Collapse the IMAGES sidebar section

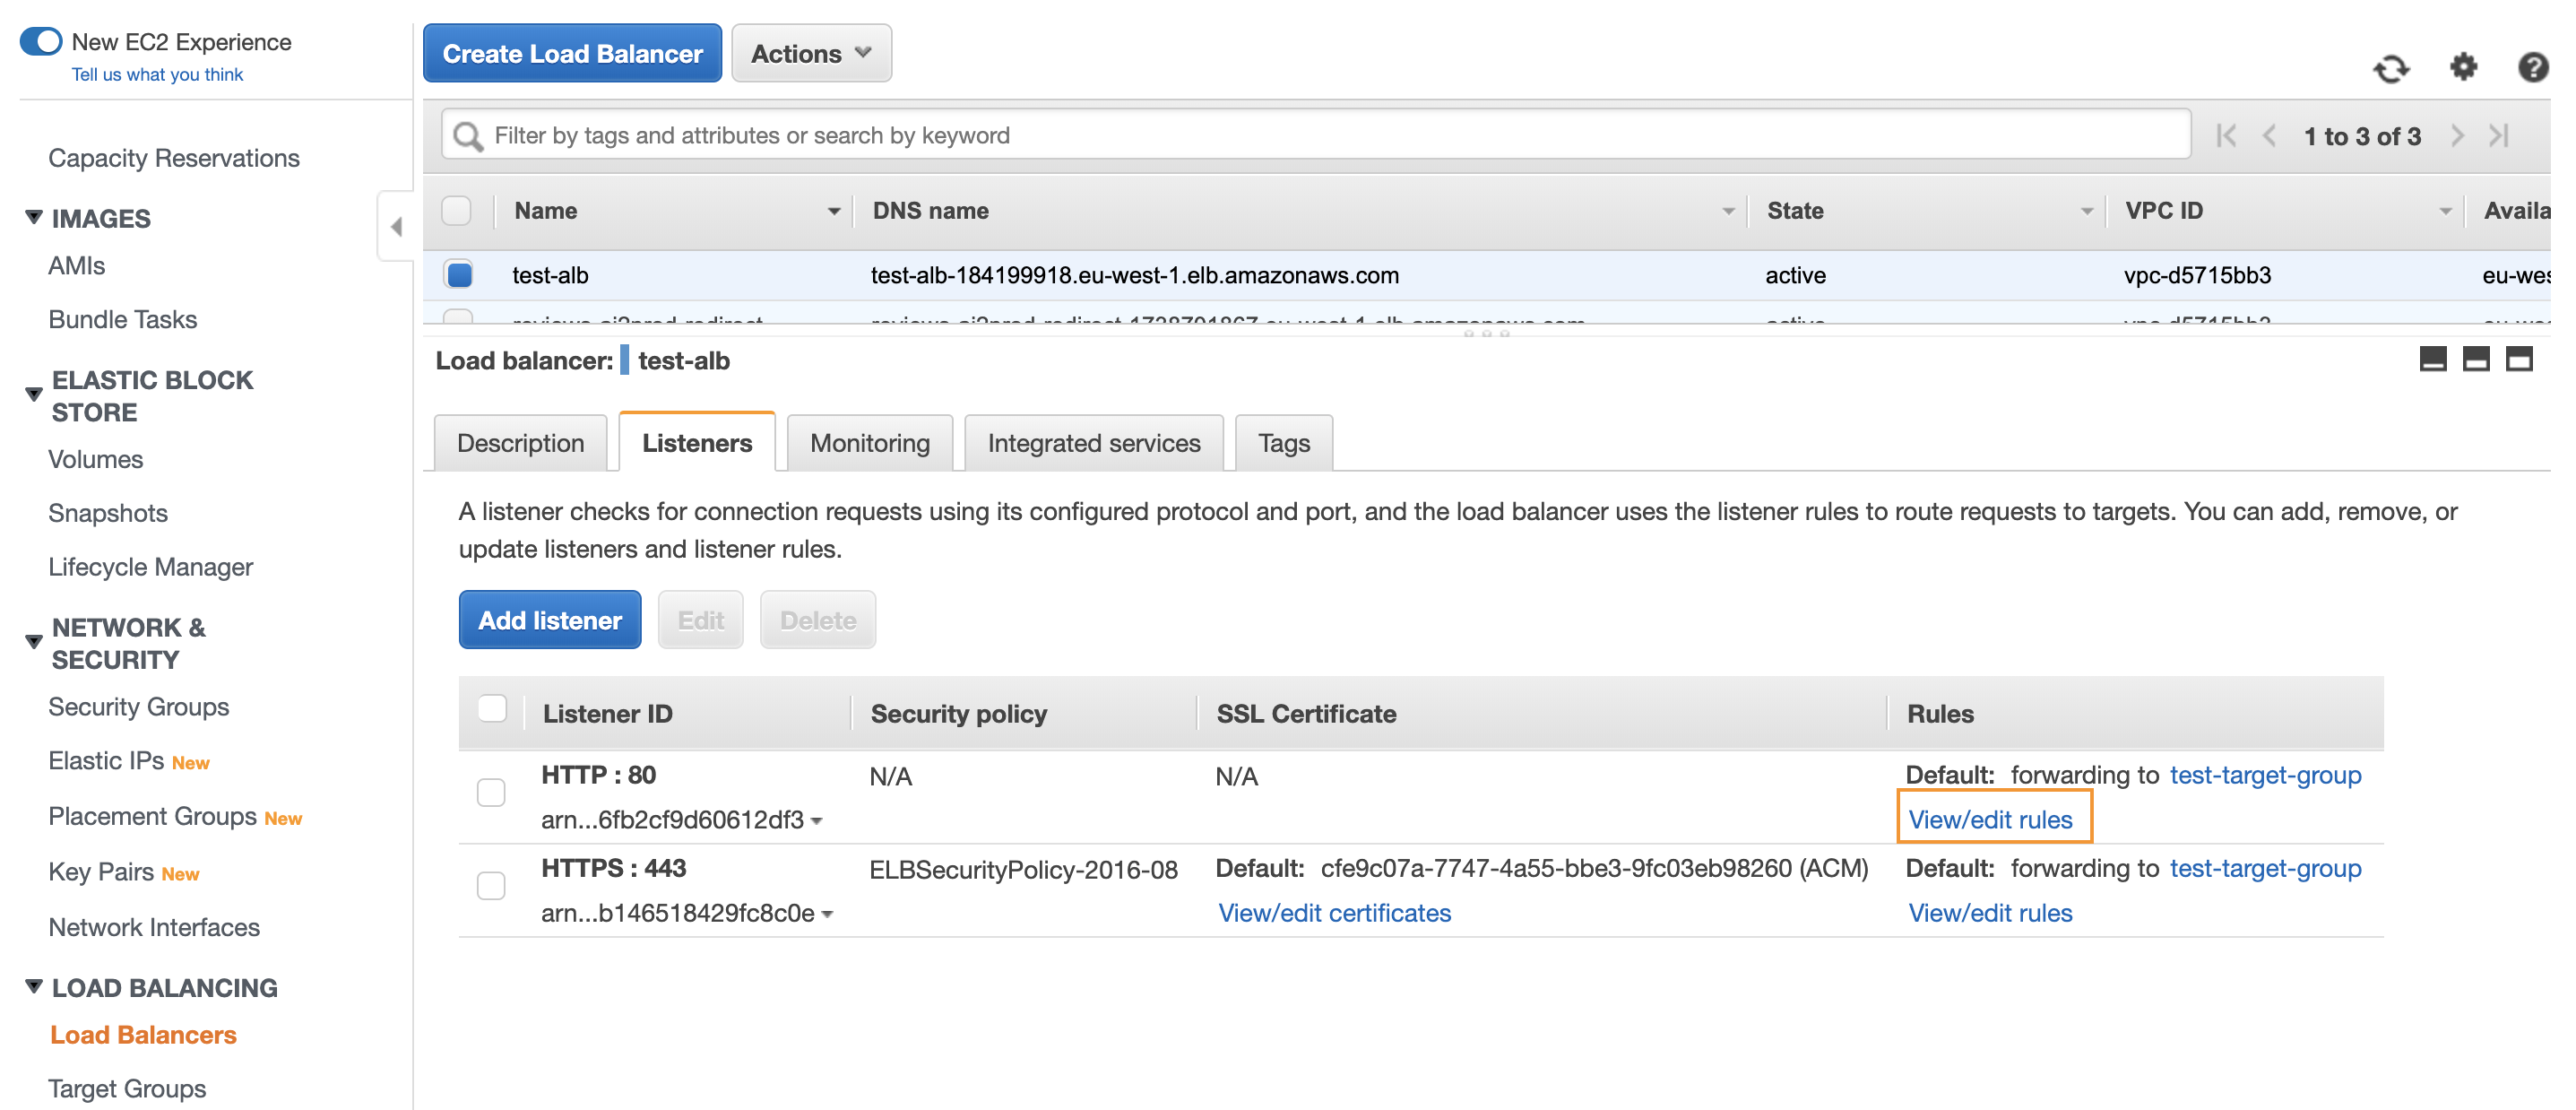[x=34, y=217]
